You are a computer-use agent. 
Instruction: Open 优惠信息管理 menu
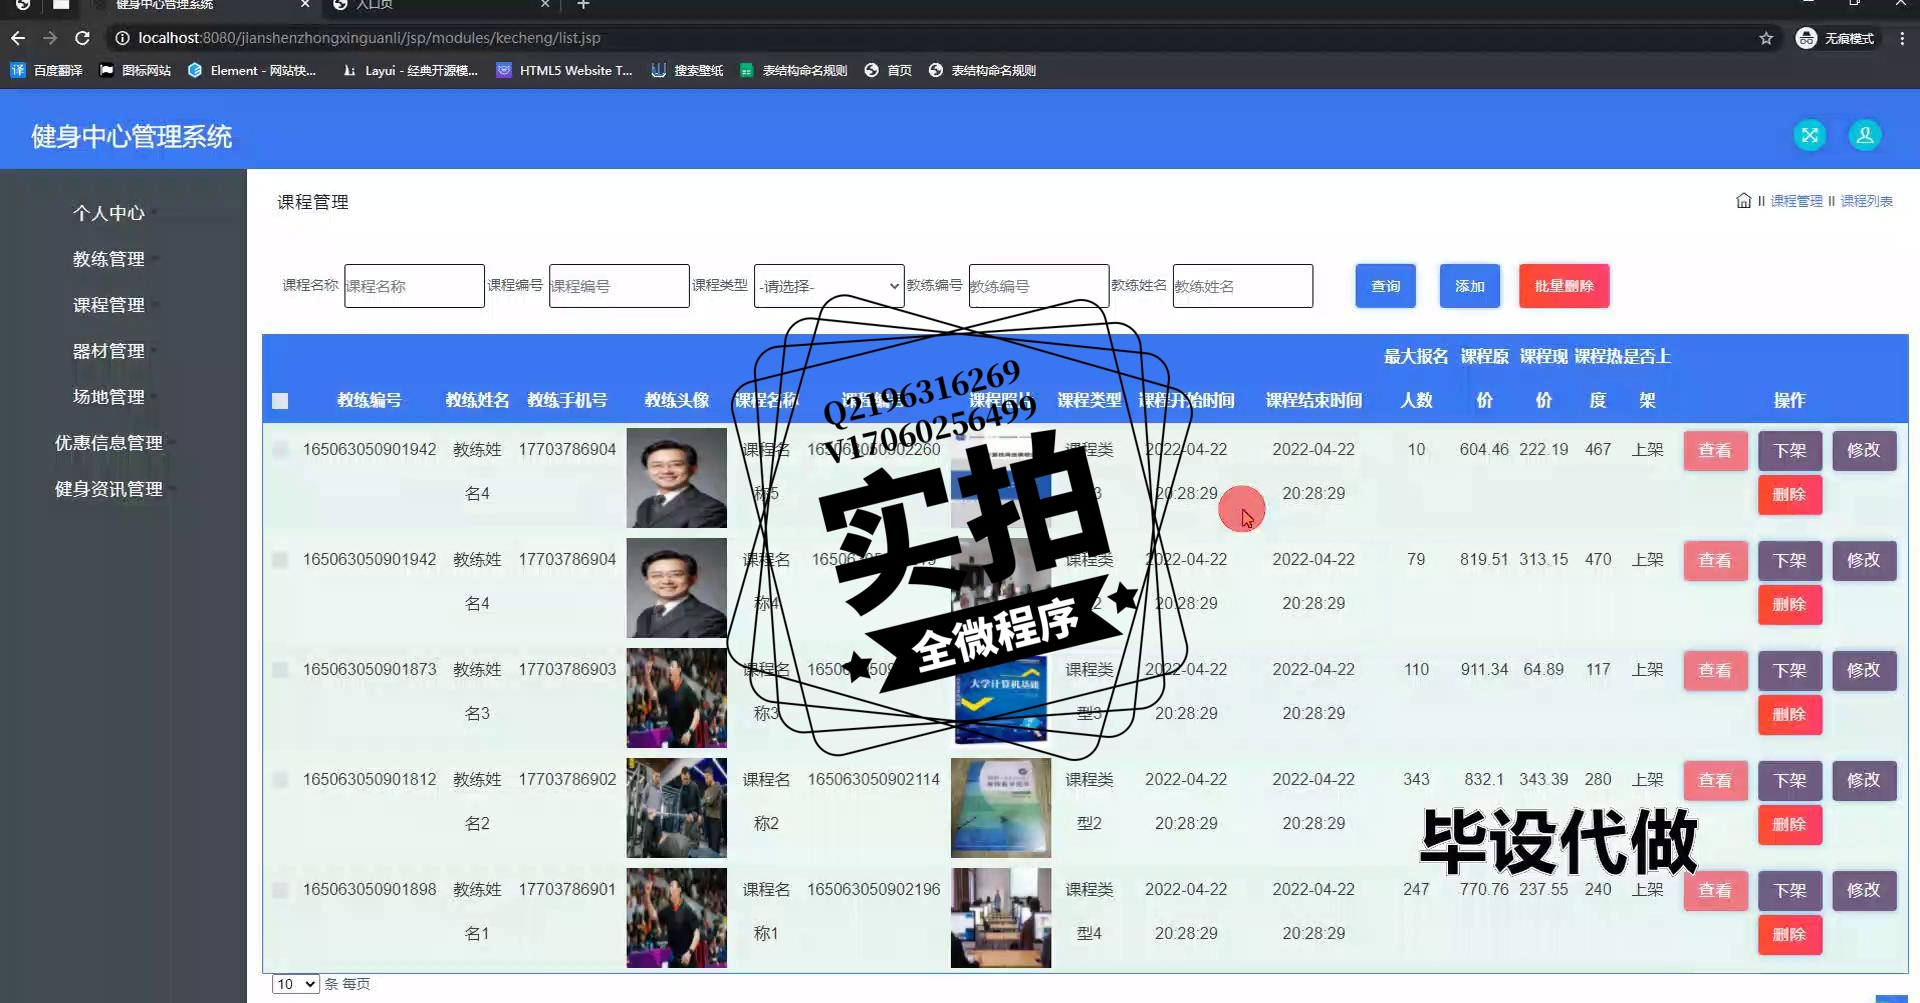[109, 443]
